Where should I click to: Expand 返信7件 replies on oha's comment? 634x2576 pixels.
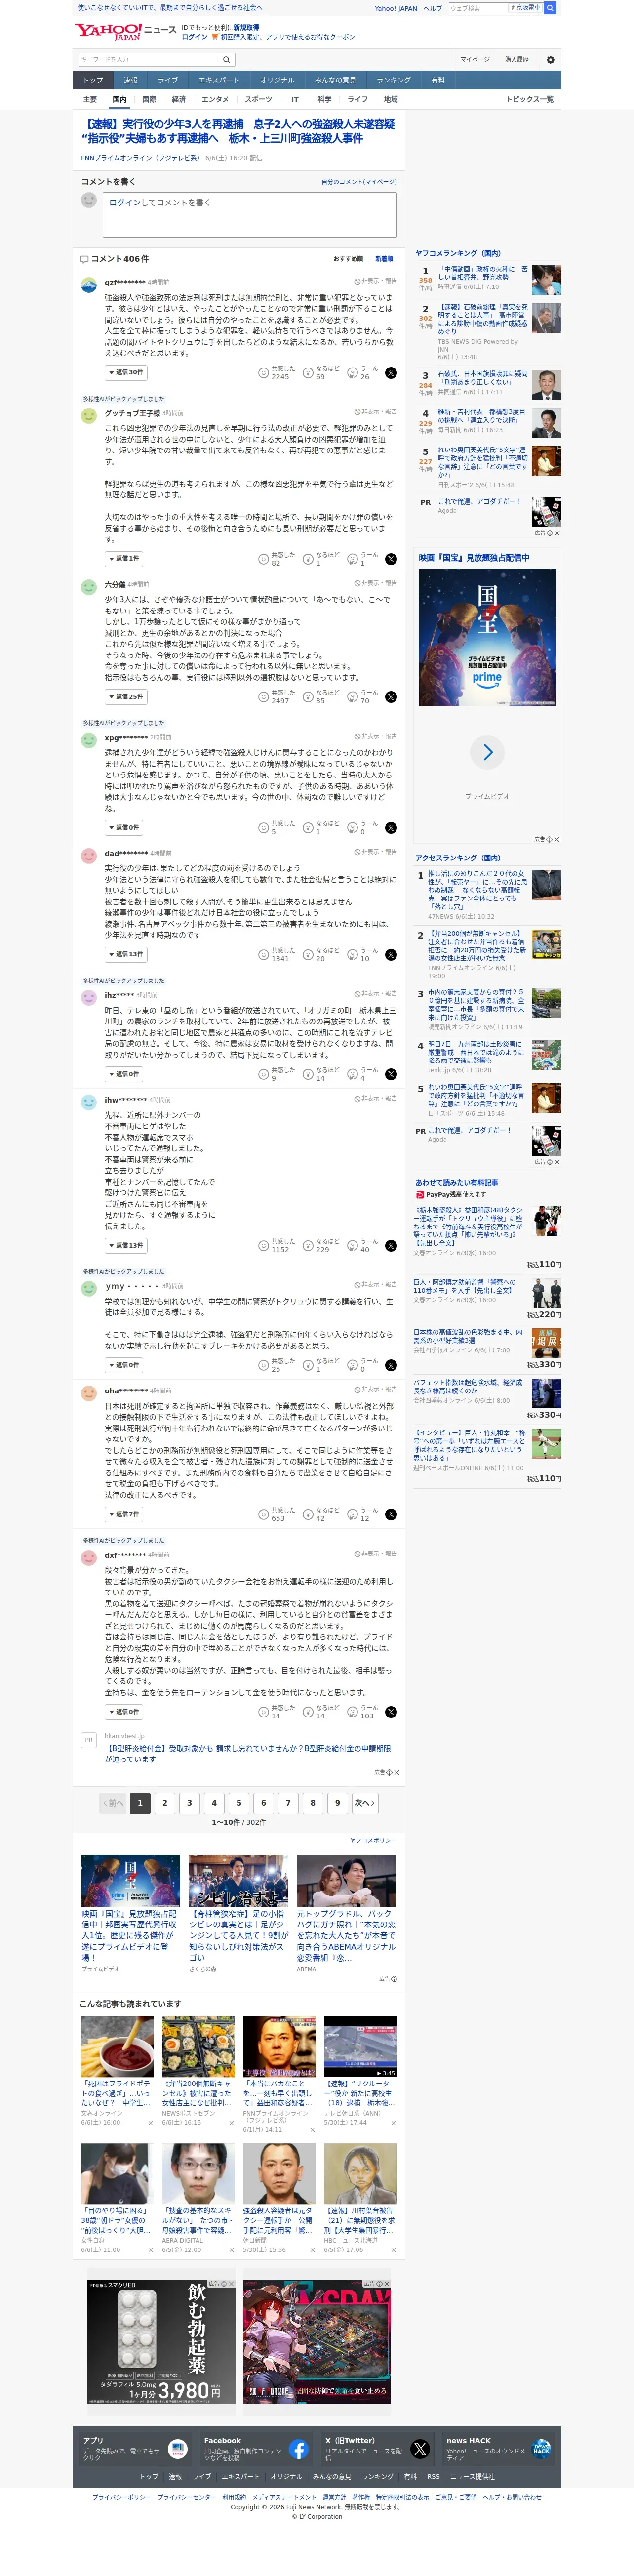click(124, 1515)
